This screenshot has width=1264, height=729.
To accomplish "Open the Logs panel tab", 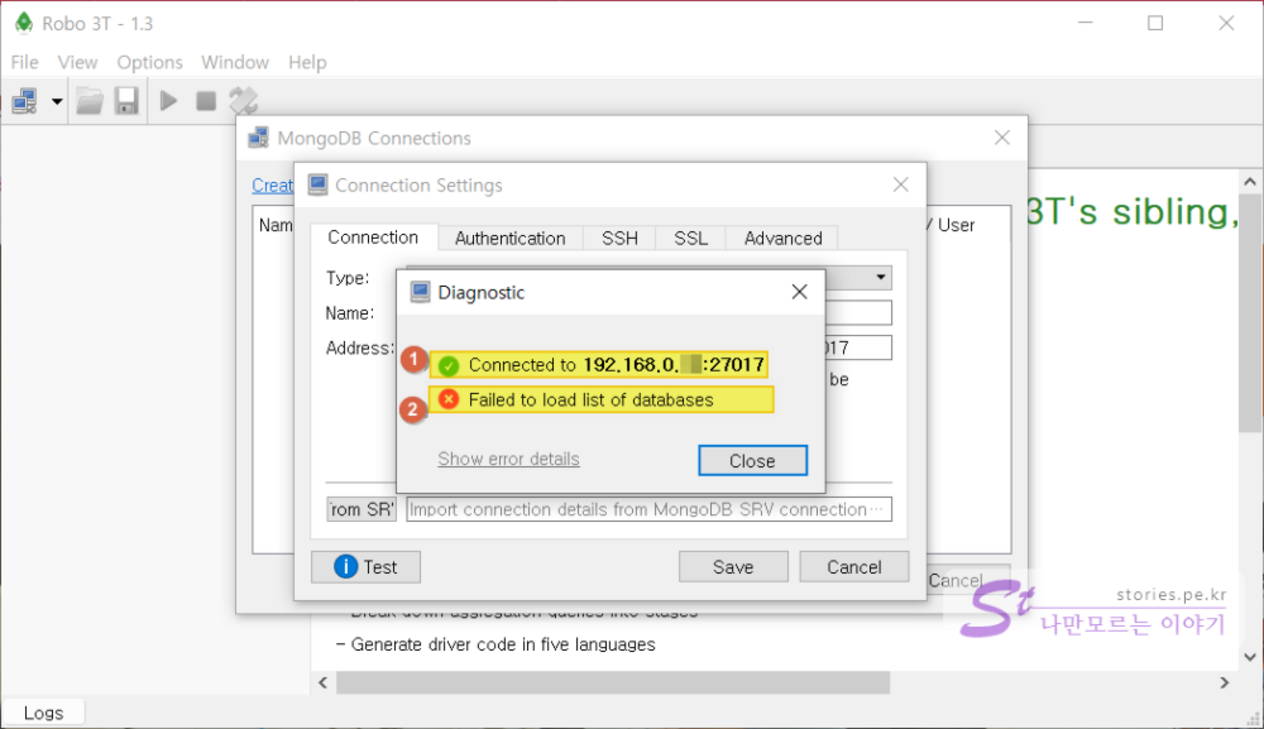I will tap(43, 713).
